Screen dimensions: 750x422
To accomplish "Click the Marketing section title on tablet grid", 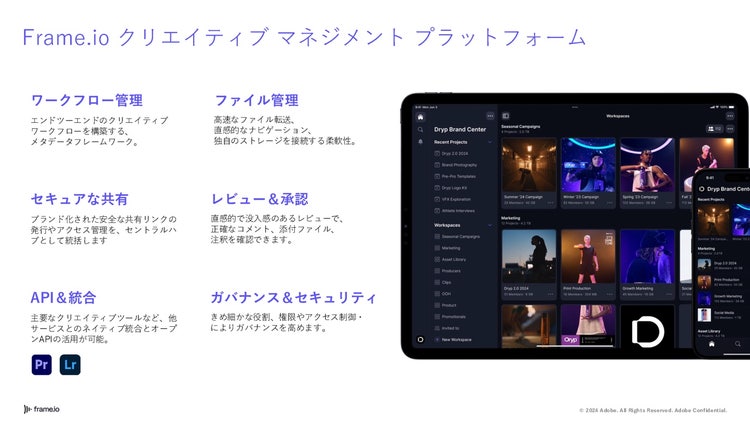I will coord(510,218).
